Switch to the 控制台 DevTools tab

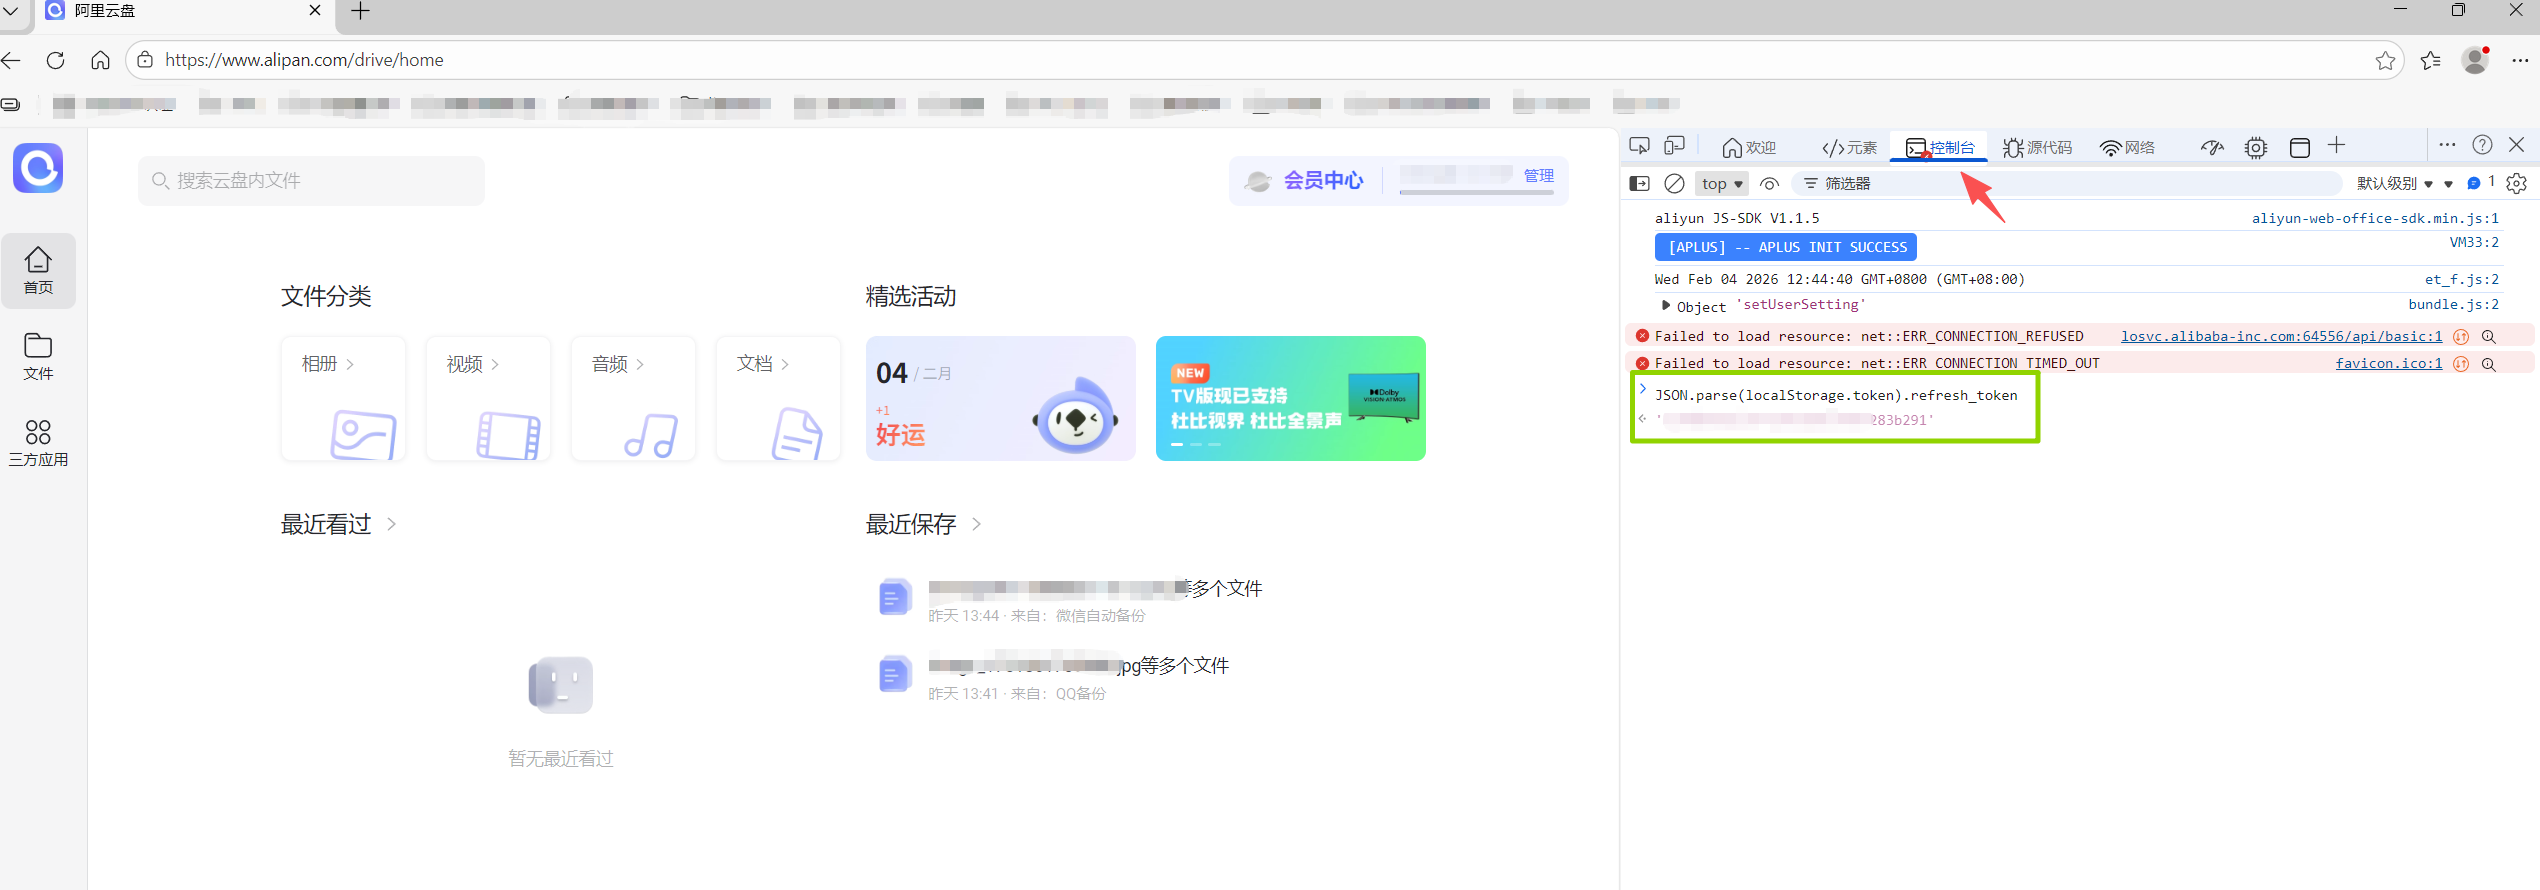pyautogui.click(x=1940, y=148)
